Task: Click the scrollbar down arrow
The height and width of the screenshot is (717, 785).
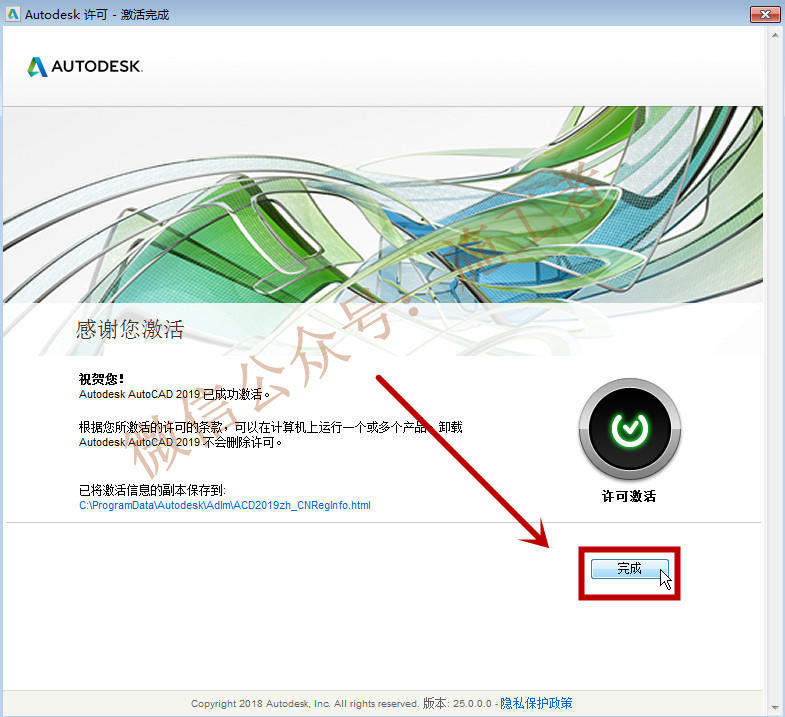Action: [x=775, y=708]
